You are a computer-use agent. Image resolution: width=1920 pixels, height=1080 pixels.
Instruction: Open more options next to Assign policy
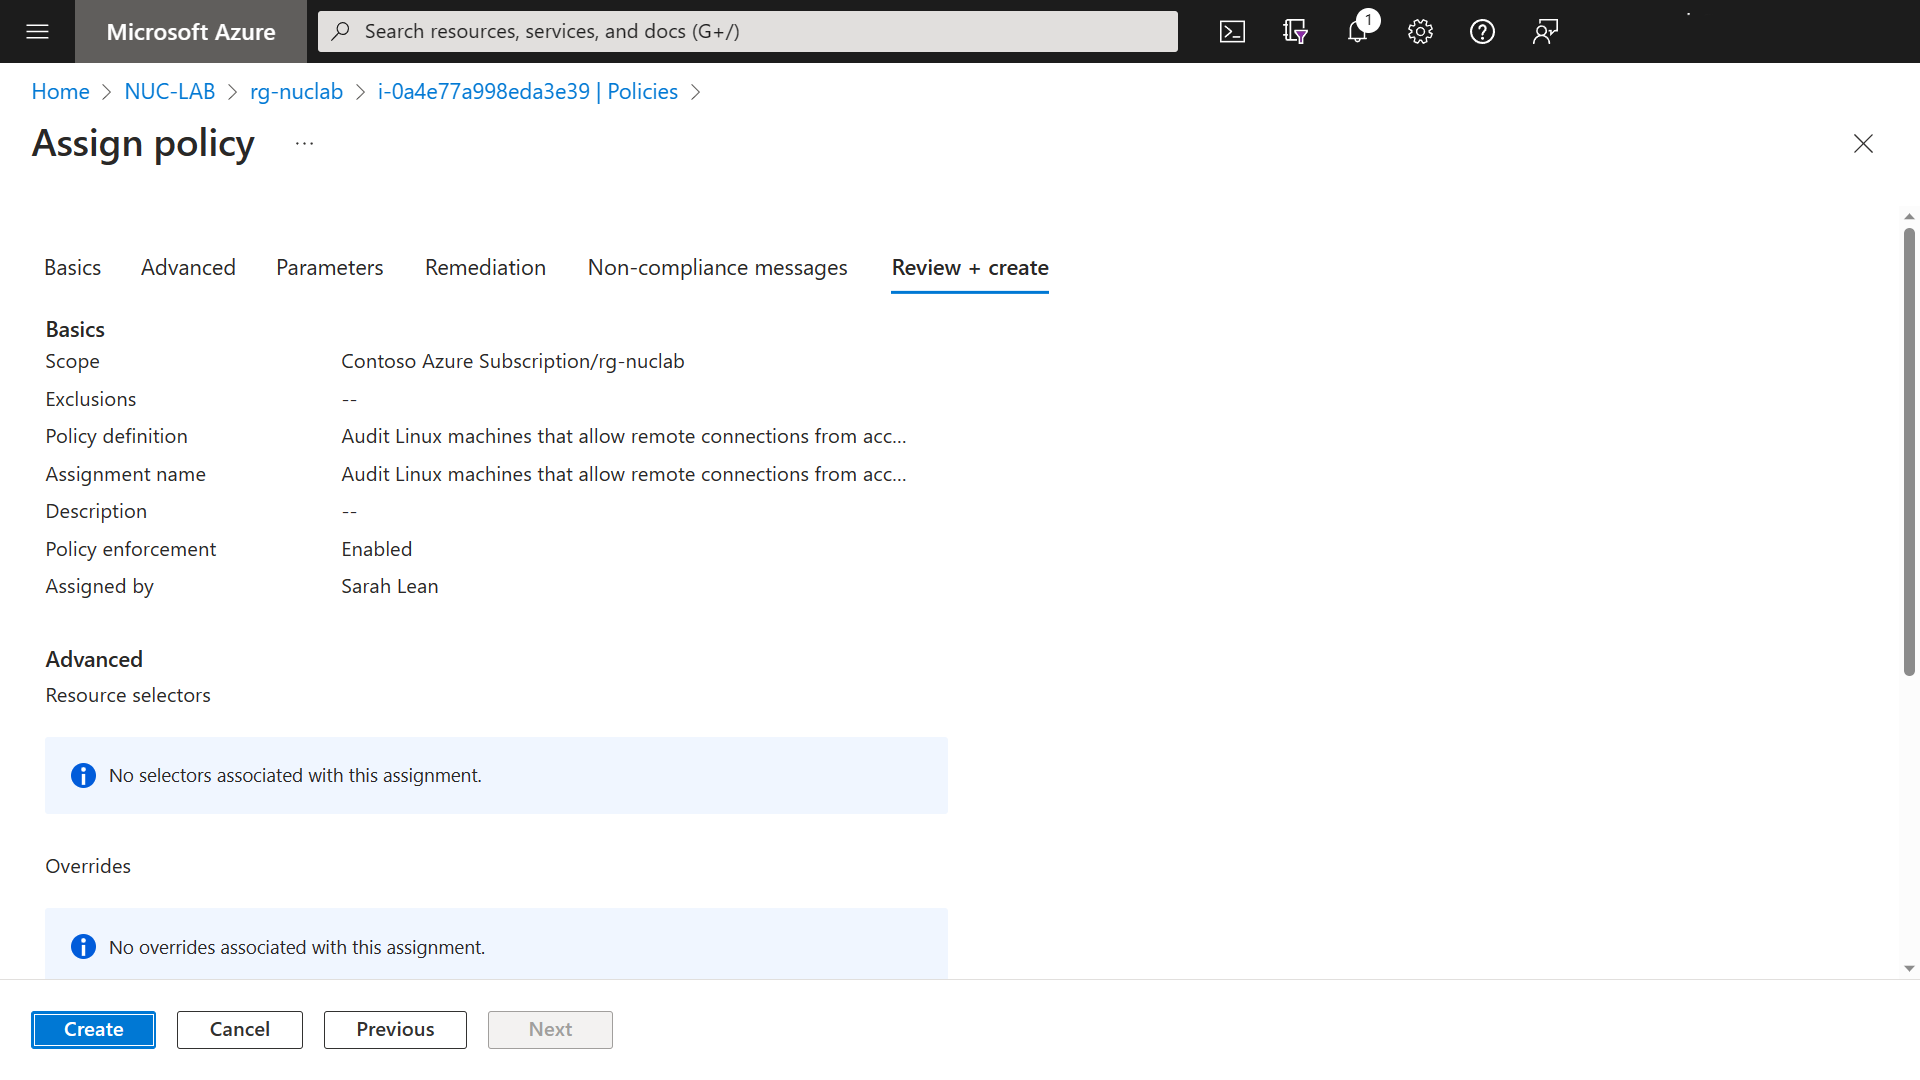click(304, 142)
